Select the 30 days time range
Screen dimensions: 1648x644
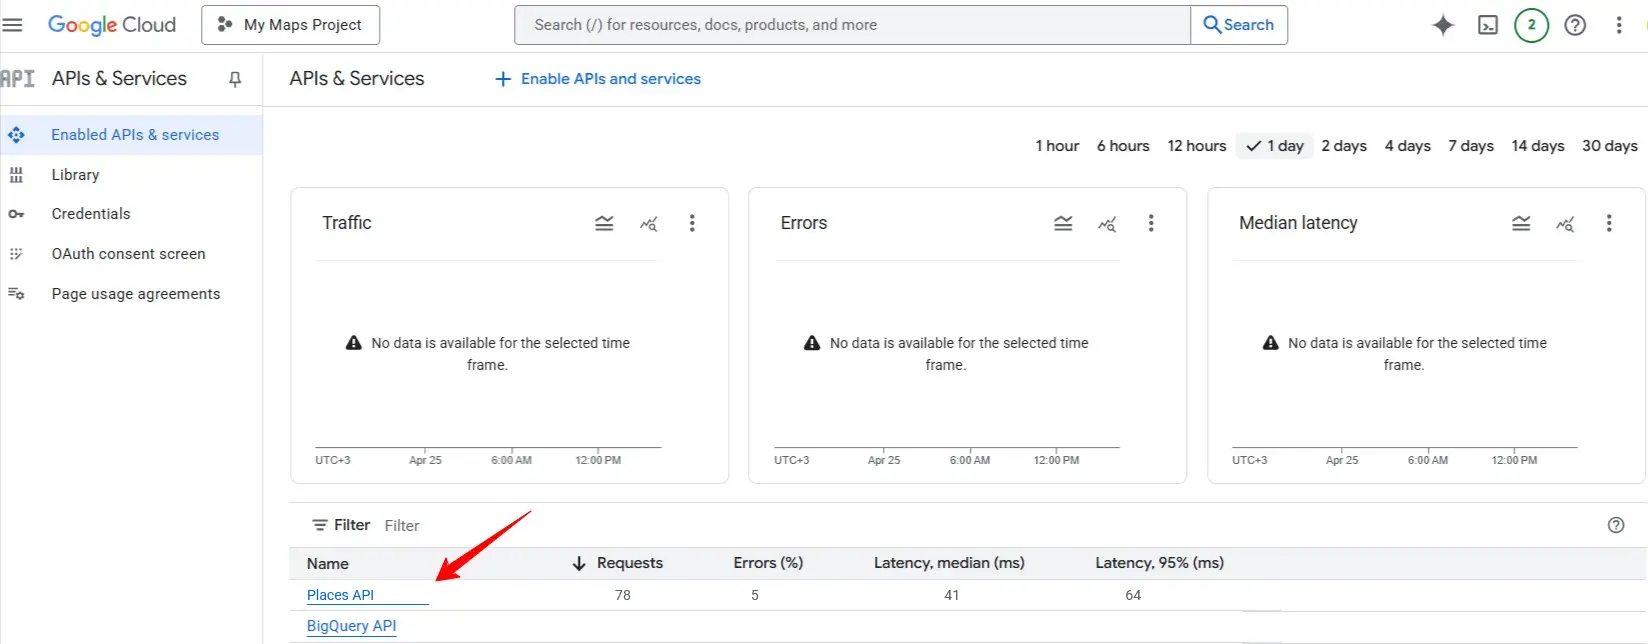point(1610,146)
